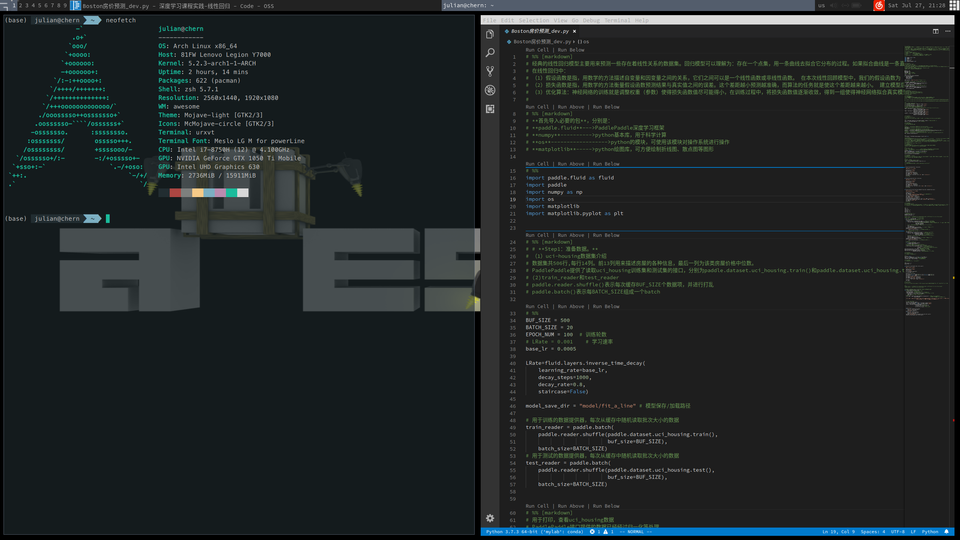
Task: Click the Code OSS icon in the tasklist
Action: click(x=75, y=6)
